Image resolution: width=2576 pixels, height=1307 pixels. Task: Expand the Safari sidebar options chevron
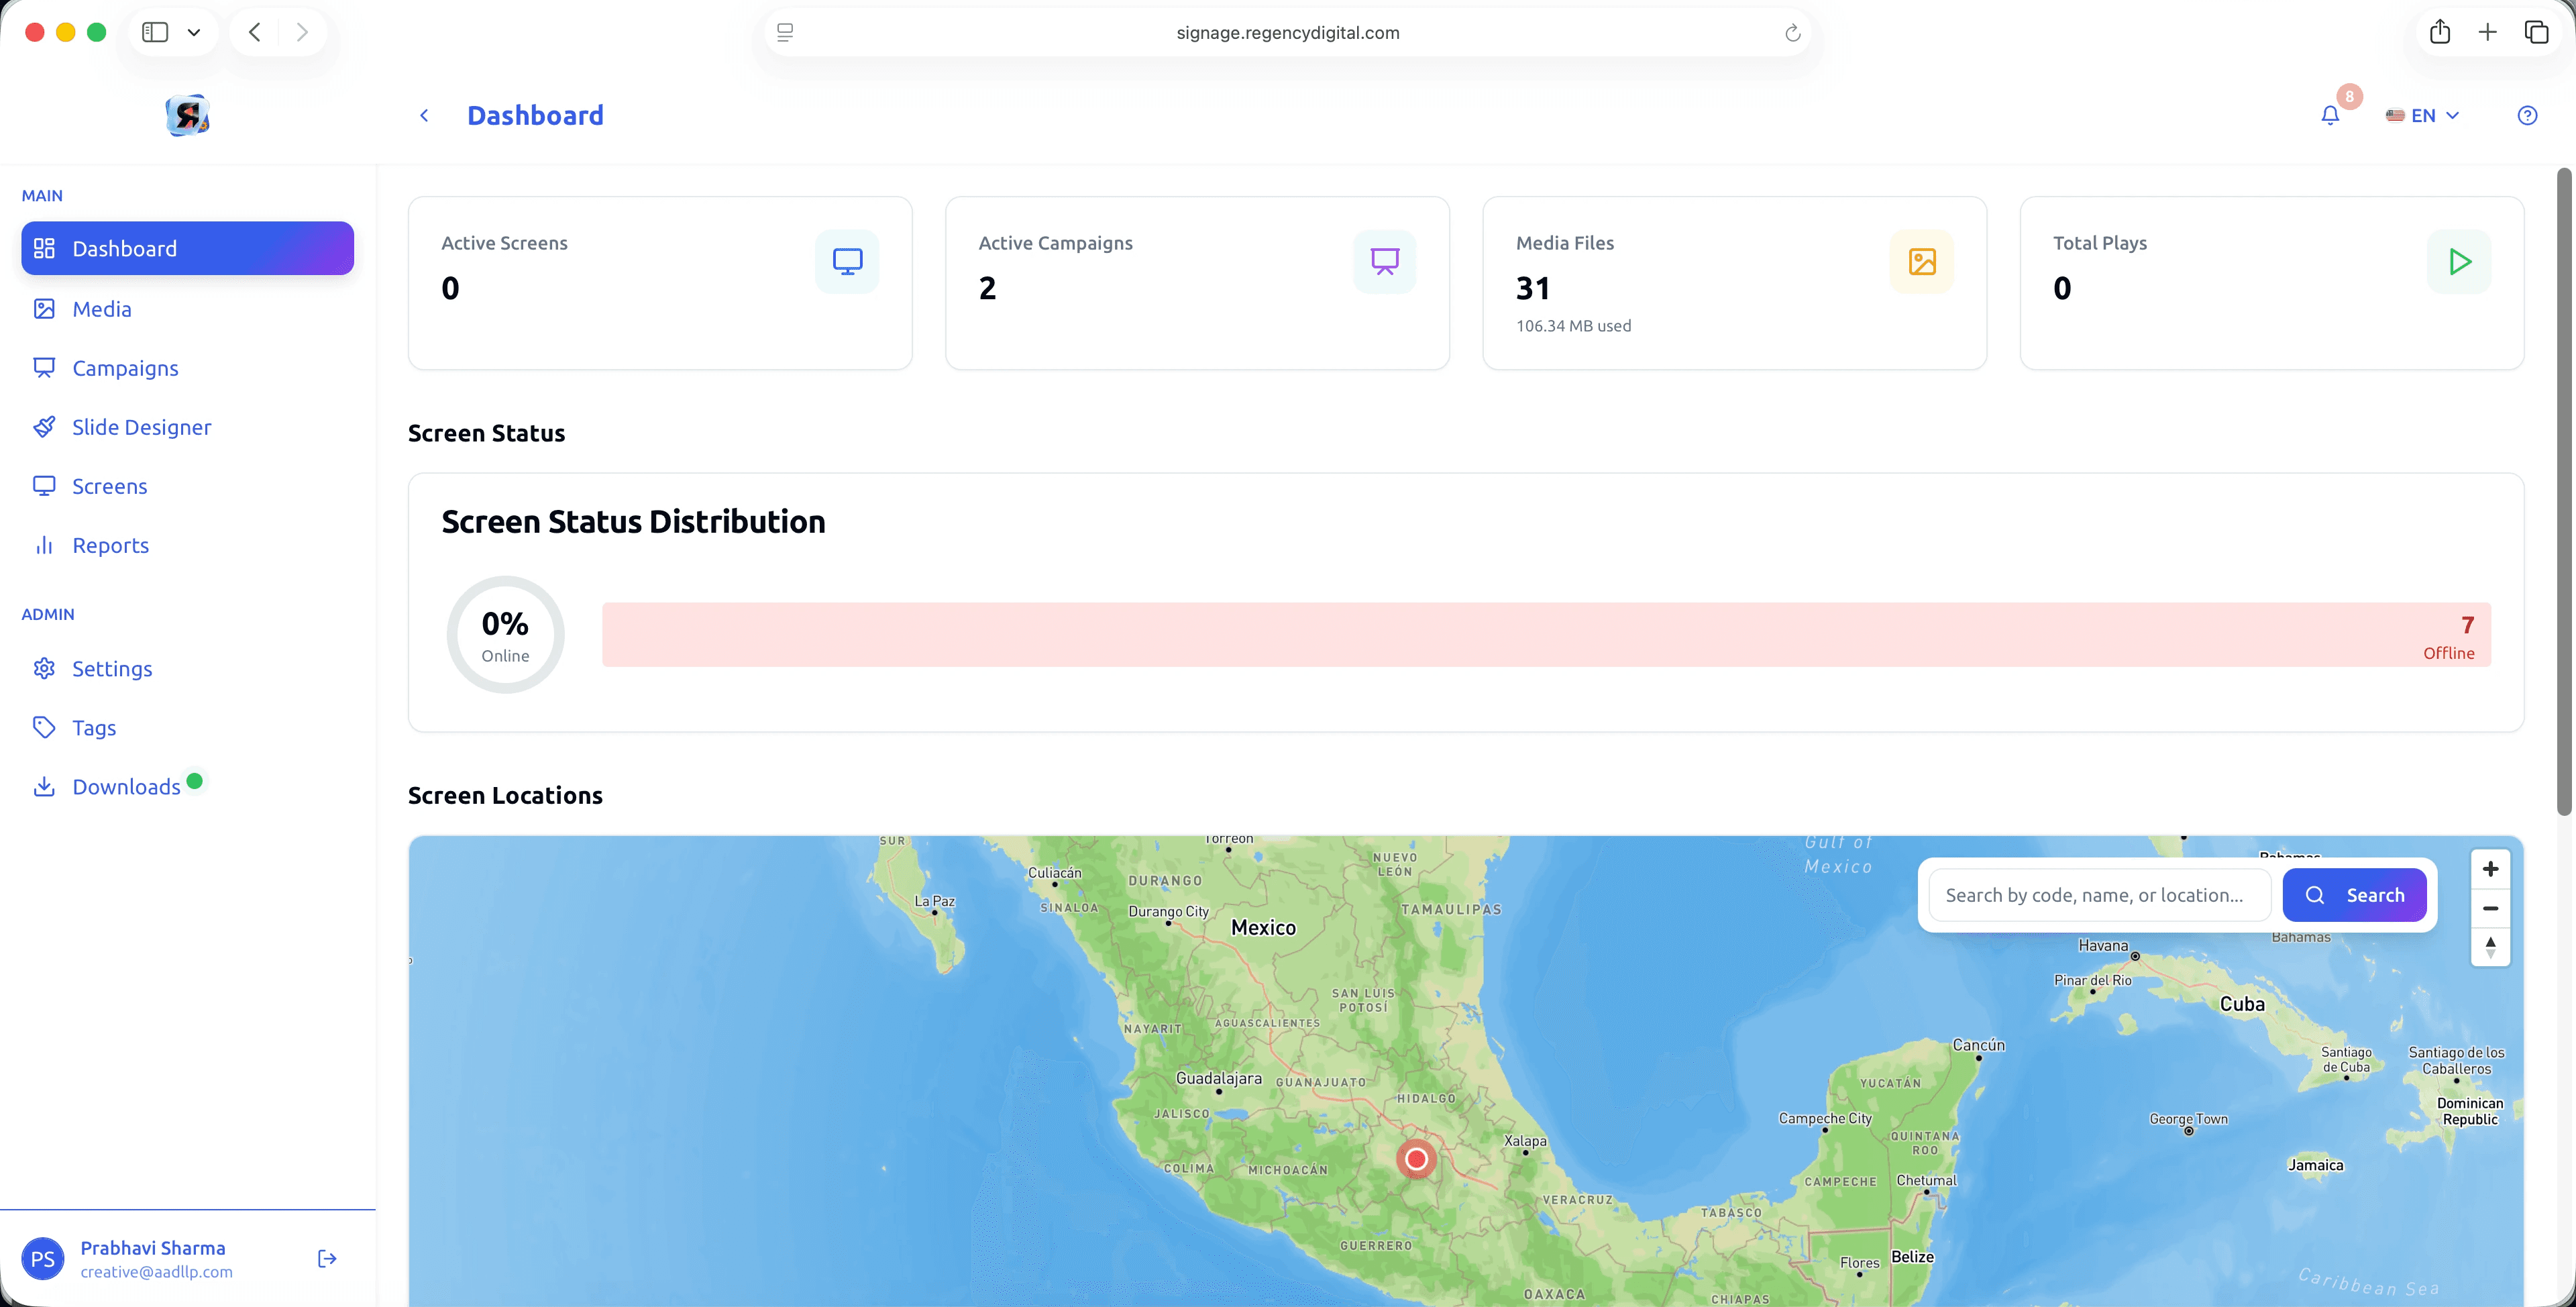coord(194,33)
